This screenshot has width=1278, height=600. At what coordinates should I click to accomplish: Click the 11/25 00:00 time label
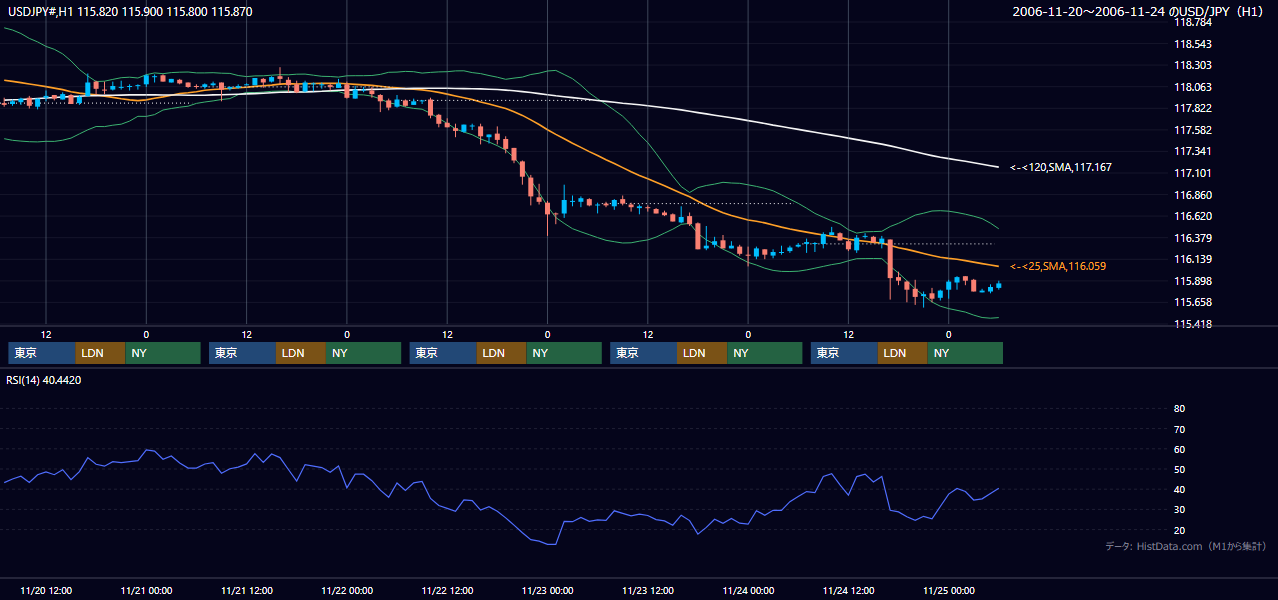coord(949,590)
